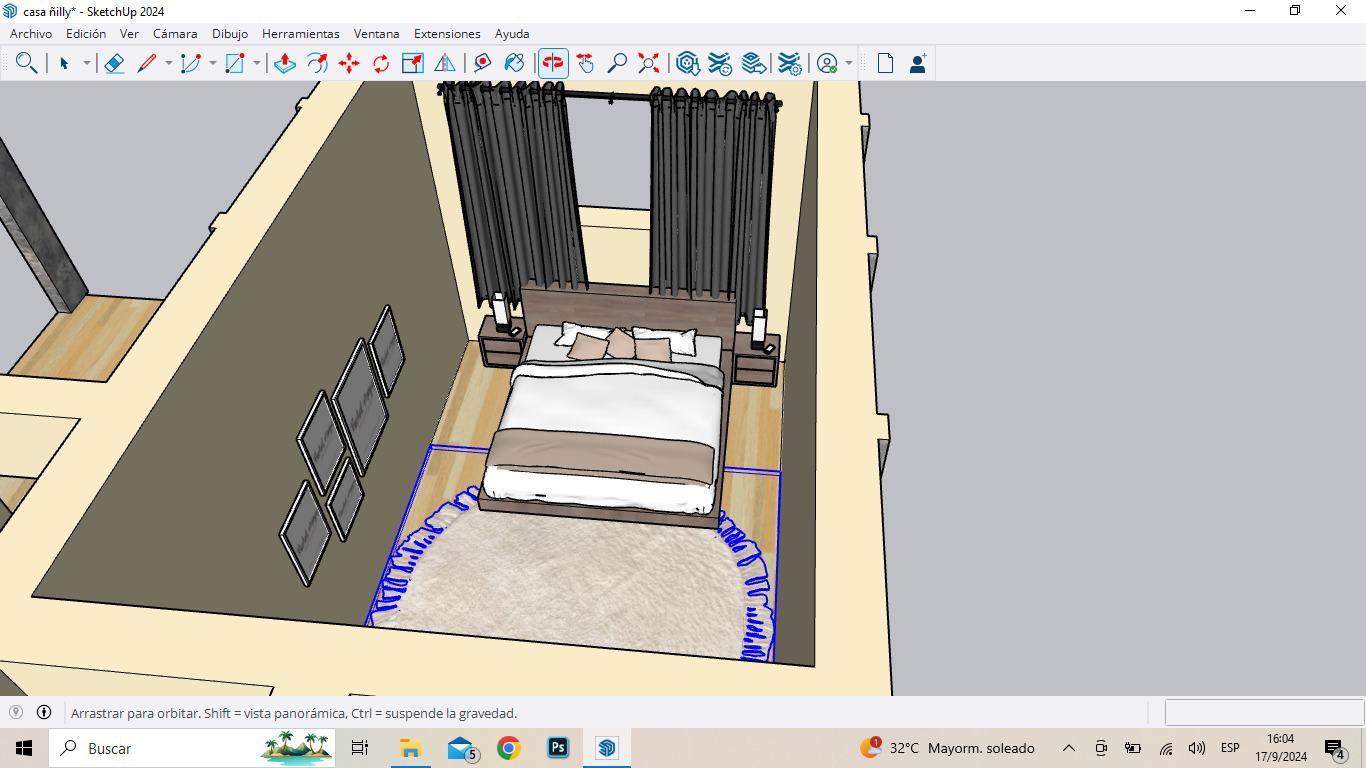The height and width of the screenshot is (768, 1366).
Task: Open the Cámara menu
Action: point(175,33)
